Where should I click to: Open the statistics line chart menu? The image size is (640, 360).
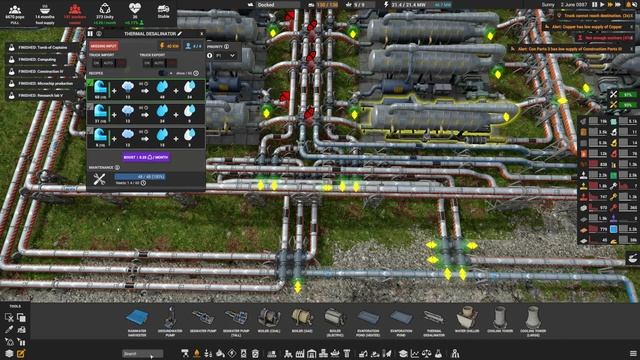point(415,353)
